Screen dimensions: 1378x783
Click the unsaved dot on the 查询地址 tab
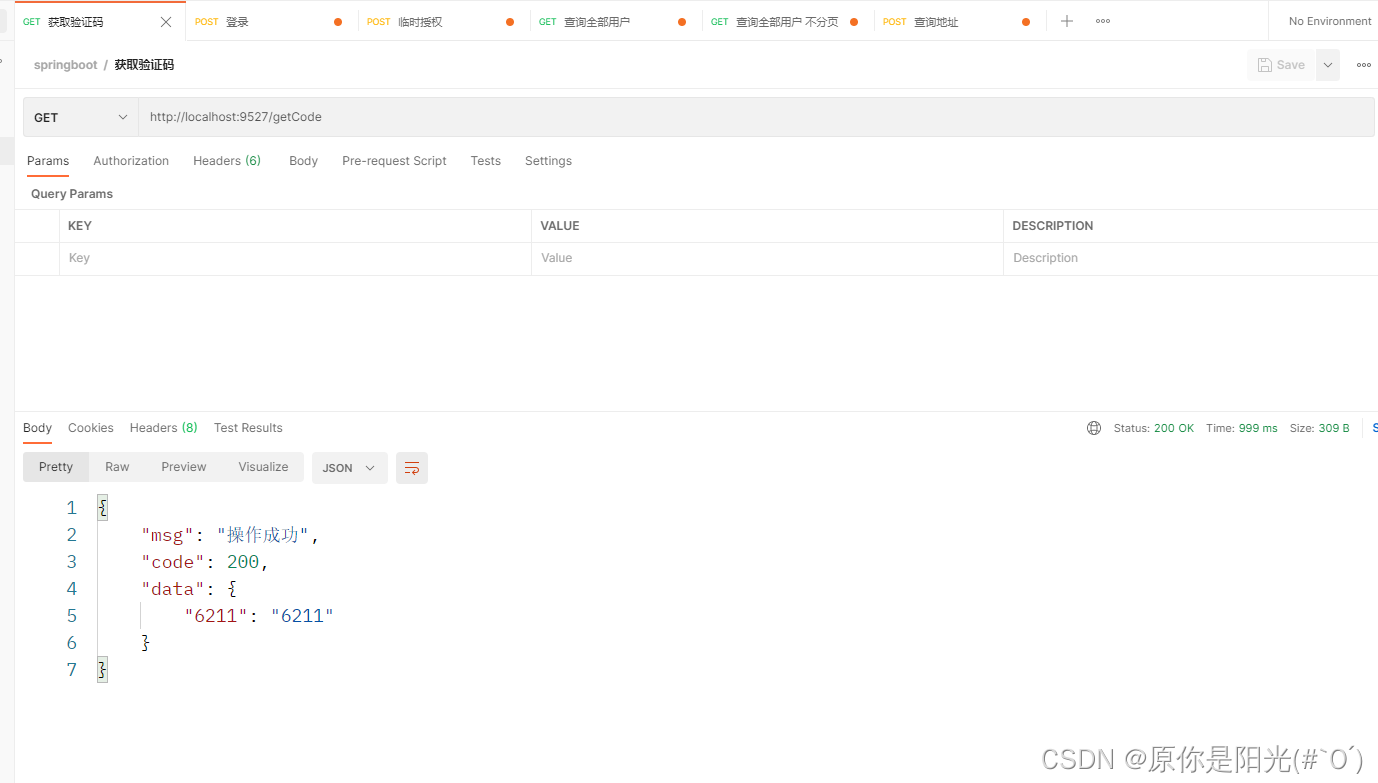(1026, 22)
